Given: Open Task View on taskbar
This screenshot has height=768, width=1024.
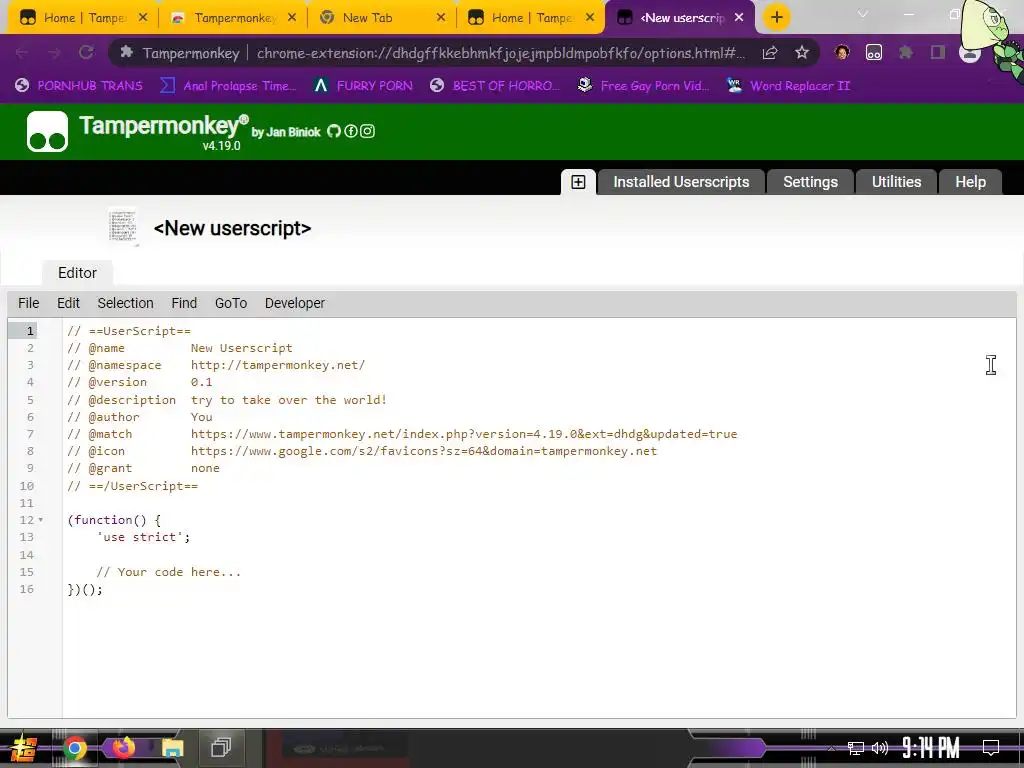Looking at the screenshot, I should pos(221,747).
